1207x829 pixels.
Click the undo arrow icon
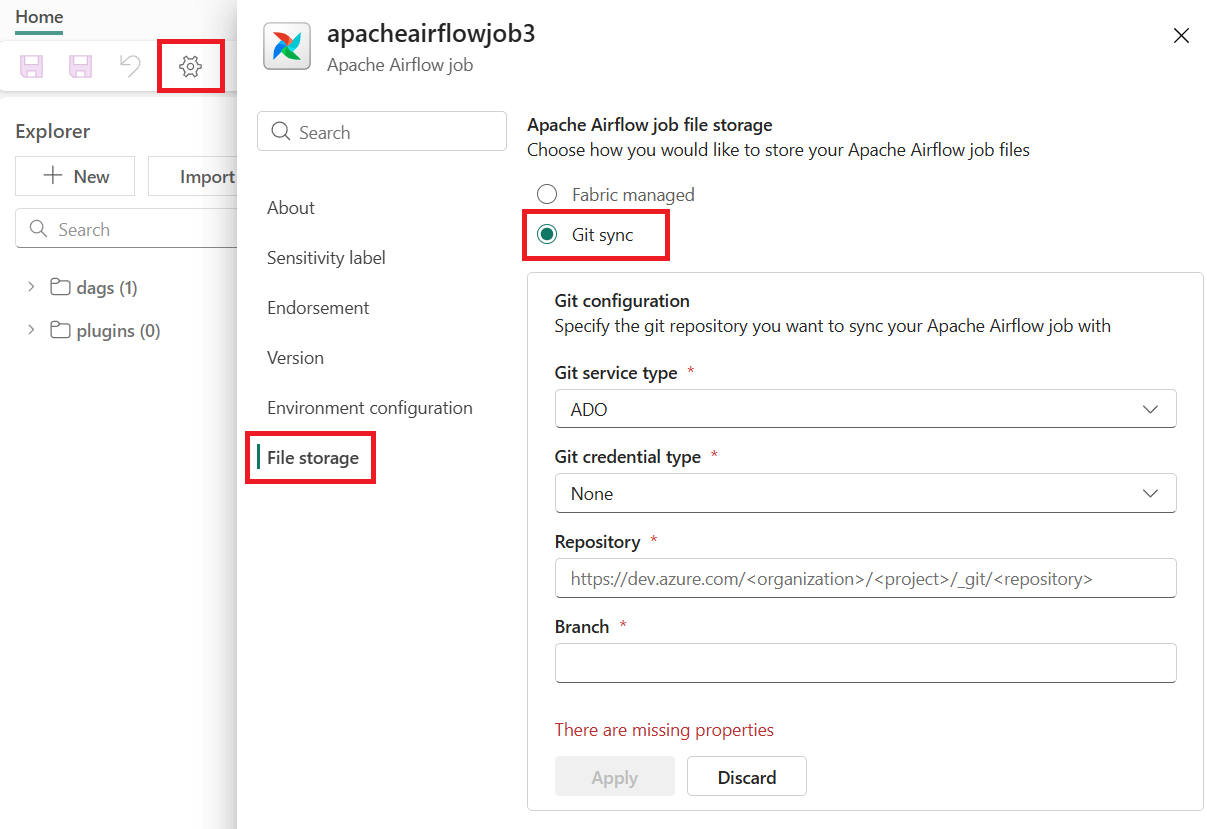(x=130, y=67)
